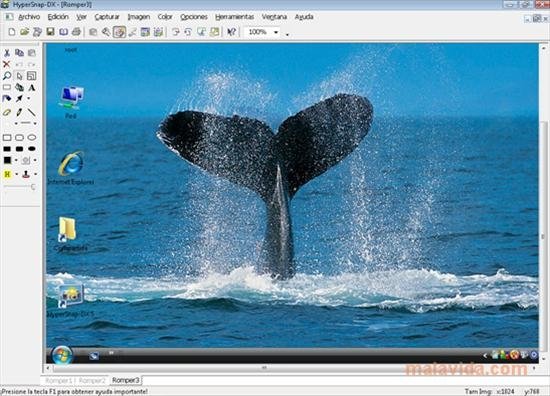Click the black foreground color square
The image size is (550, 396).
click(7, 160)
